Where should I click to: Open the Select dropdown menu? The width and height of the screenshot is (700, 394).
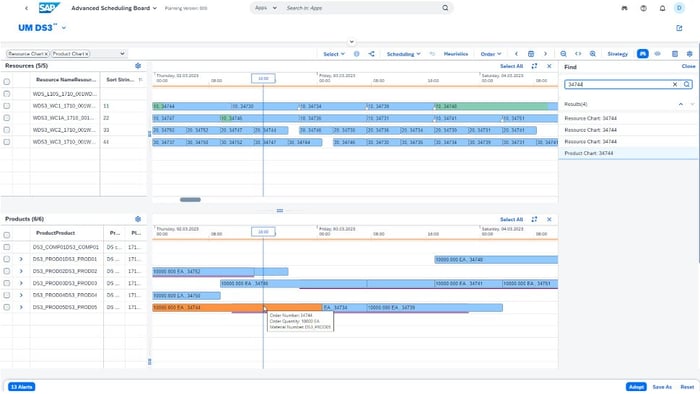(x=334, y=54)
